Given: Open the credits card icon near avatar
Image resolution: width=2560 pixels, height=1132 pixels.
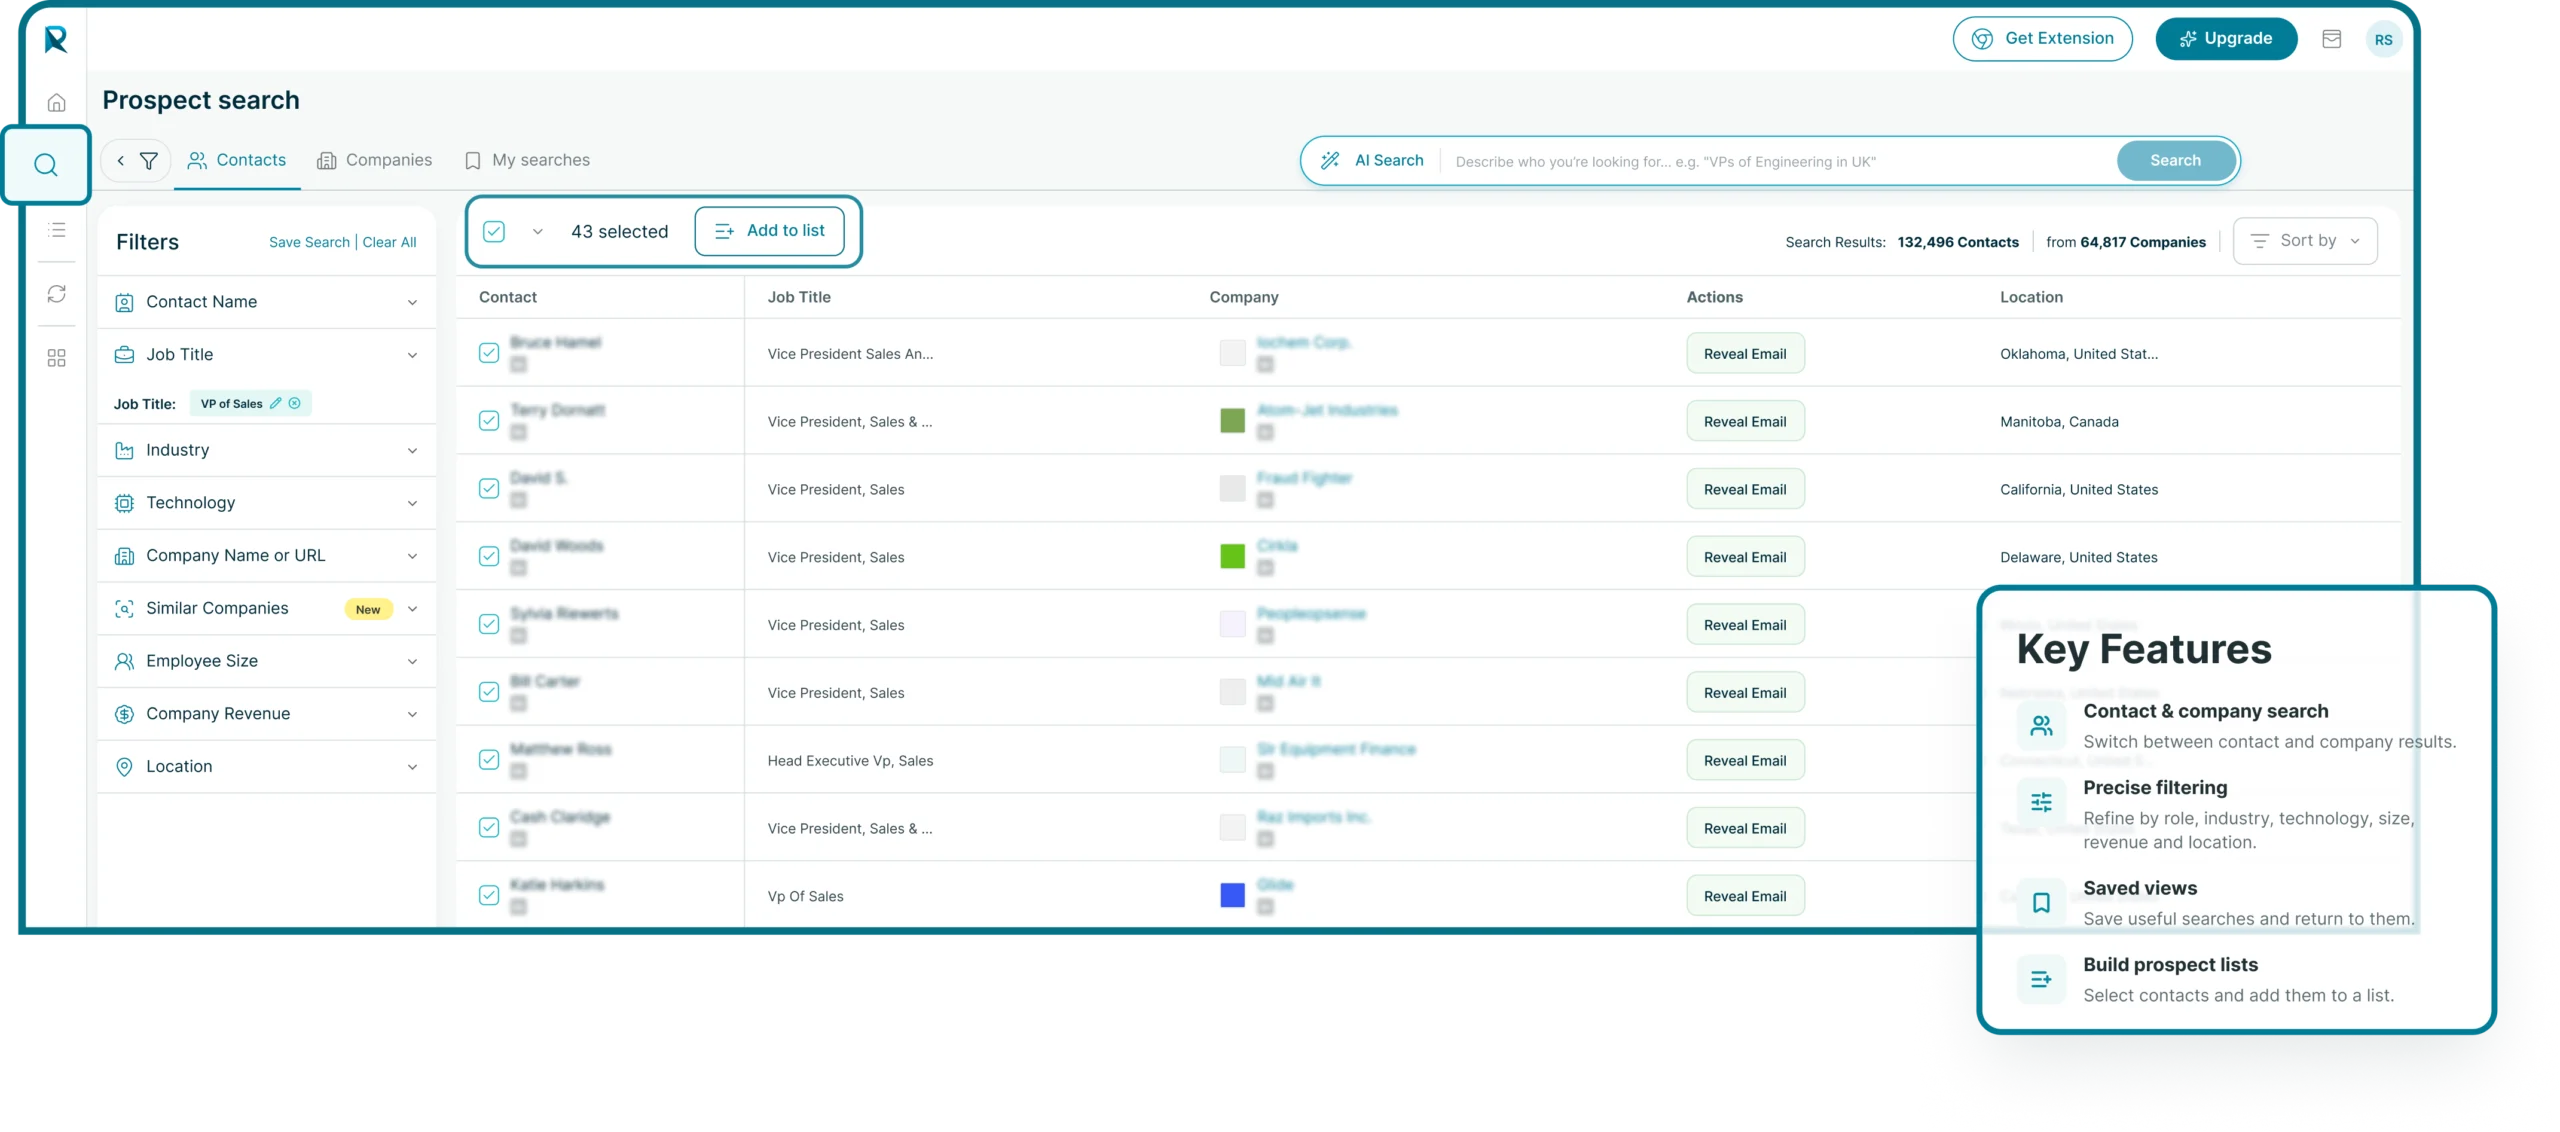Looking at the screenshot, I should [2331, 39].
